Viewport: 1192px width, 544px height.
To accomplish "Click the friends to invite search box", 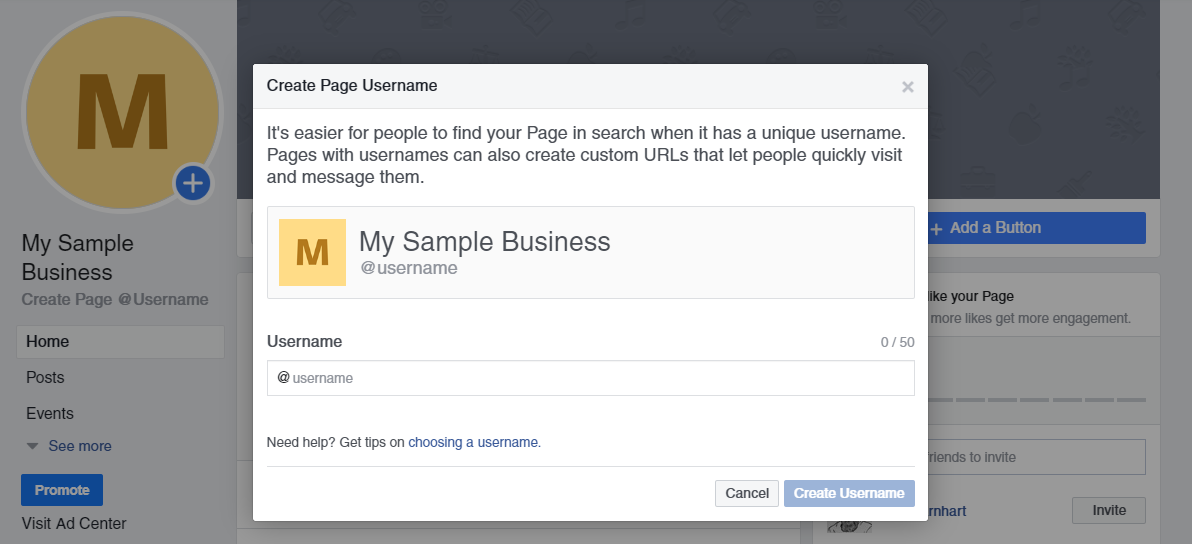I will 1035,457.
